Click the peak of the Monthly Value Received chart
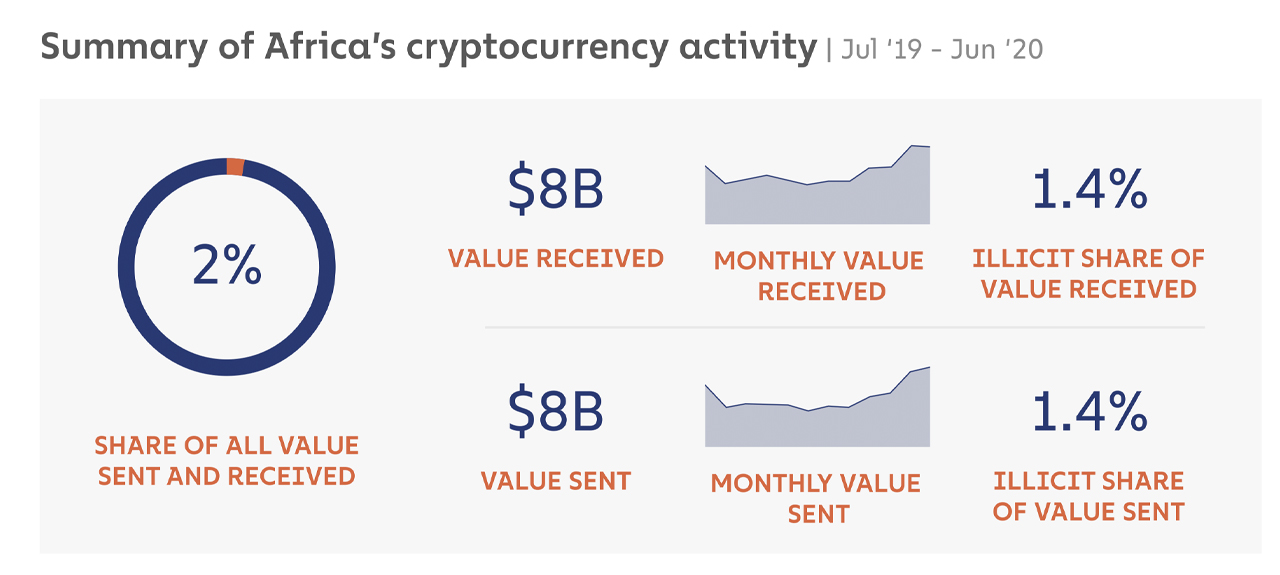1280x575 pixels. coord(912,147)
